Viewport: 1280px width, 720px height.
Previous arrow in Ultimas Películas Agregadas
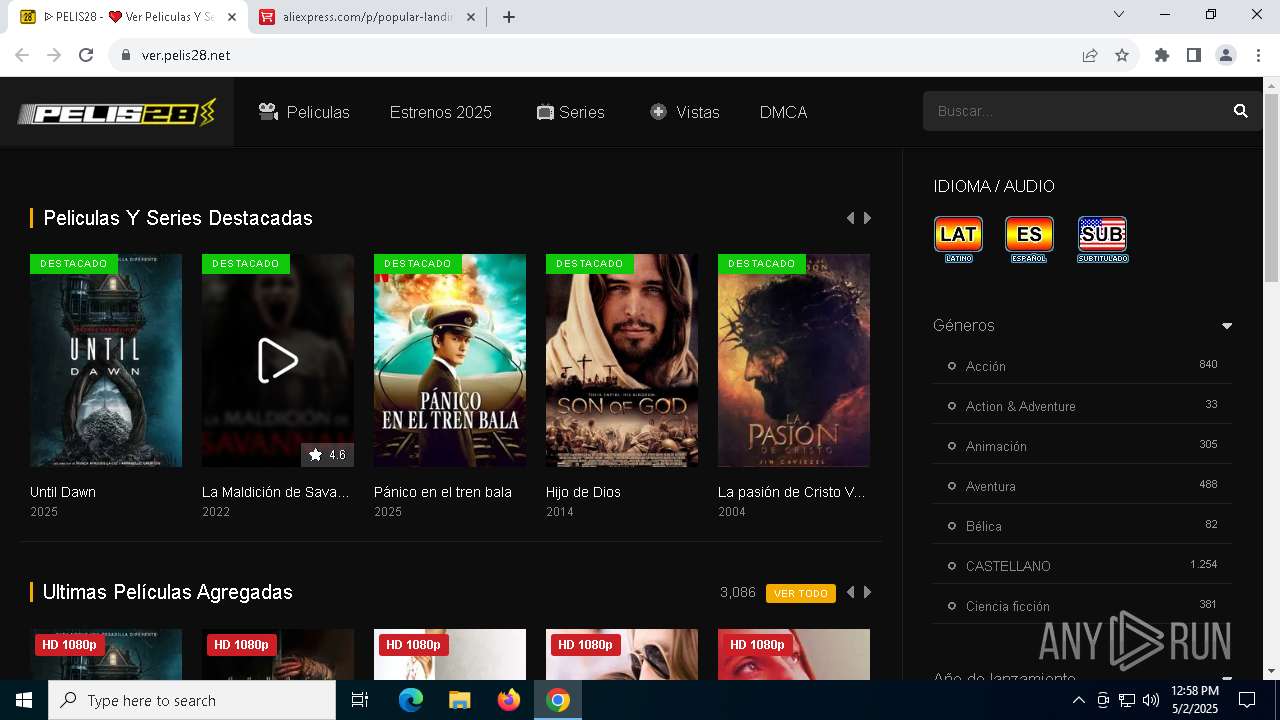pyautogui.click(x=850, y=592)
